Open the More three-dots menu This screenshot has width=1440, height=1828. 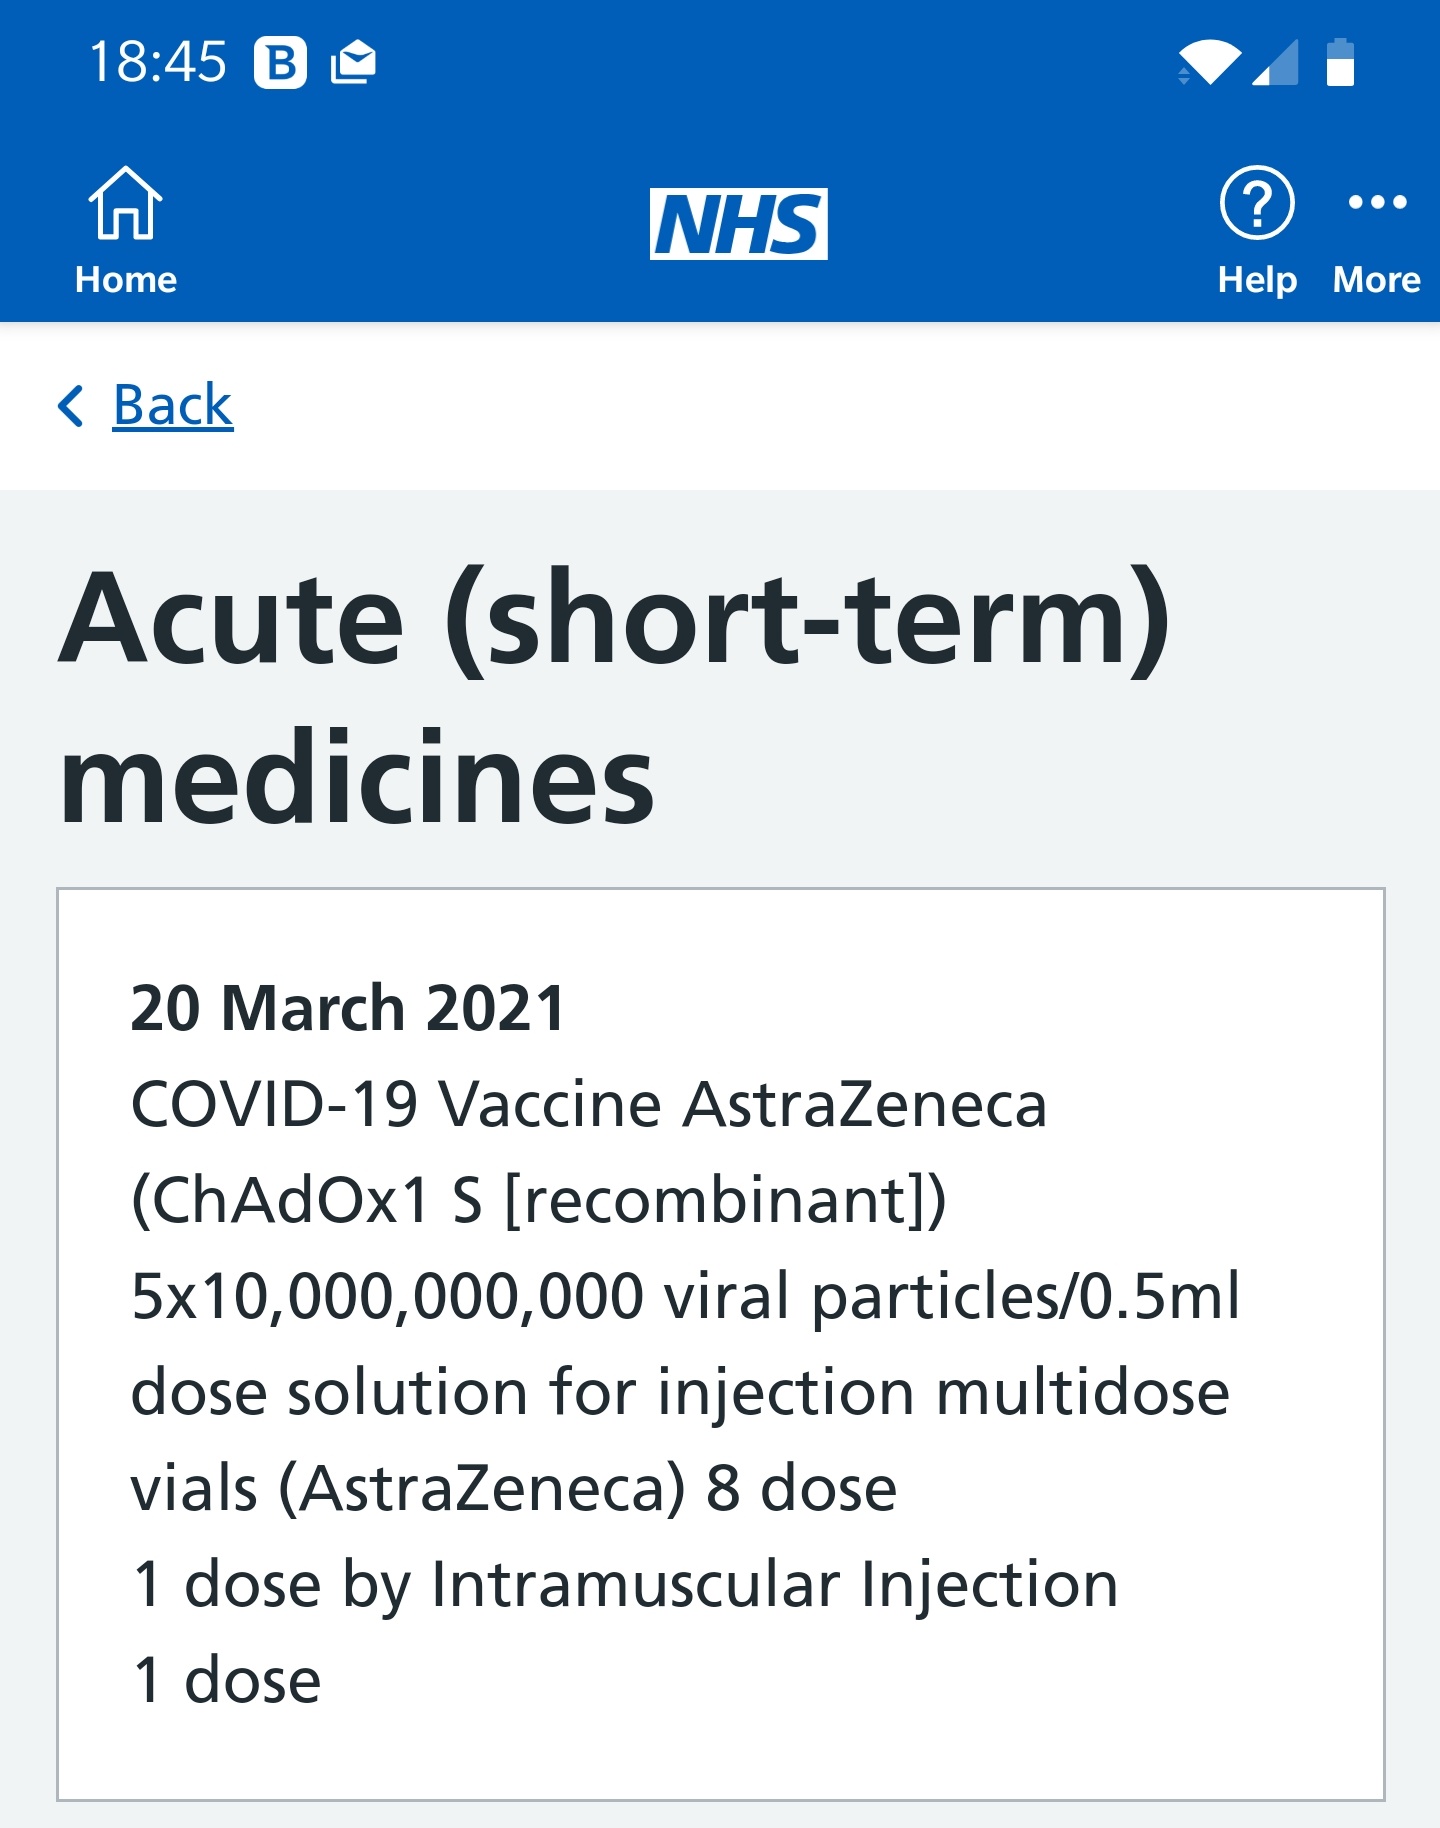[1377, 202]
